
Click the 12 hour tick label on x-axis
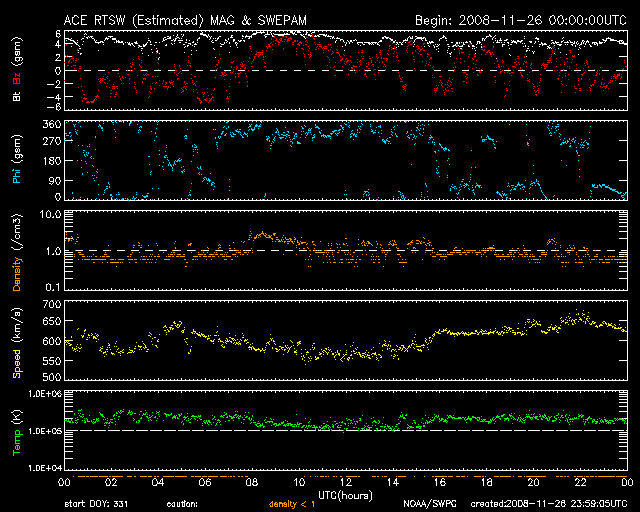coord(345,483)
